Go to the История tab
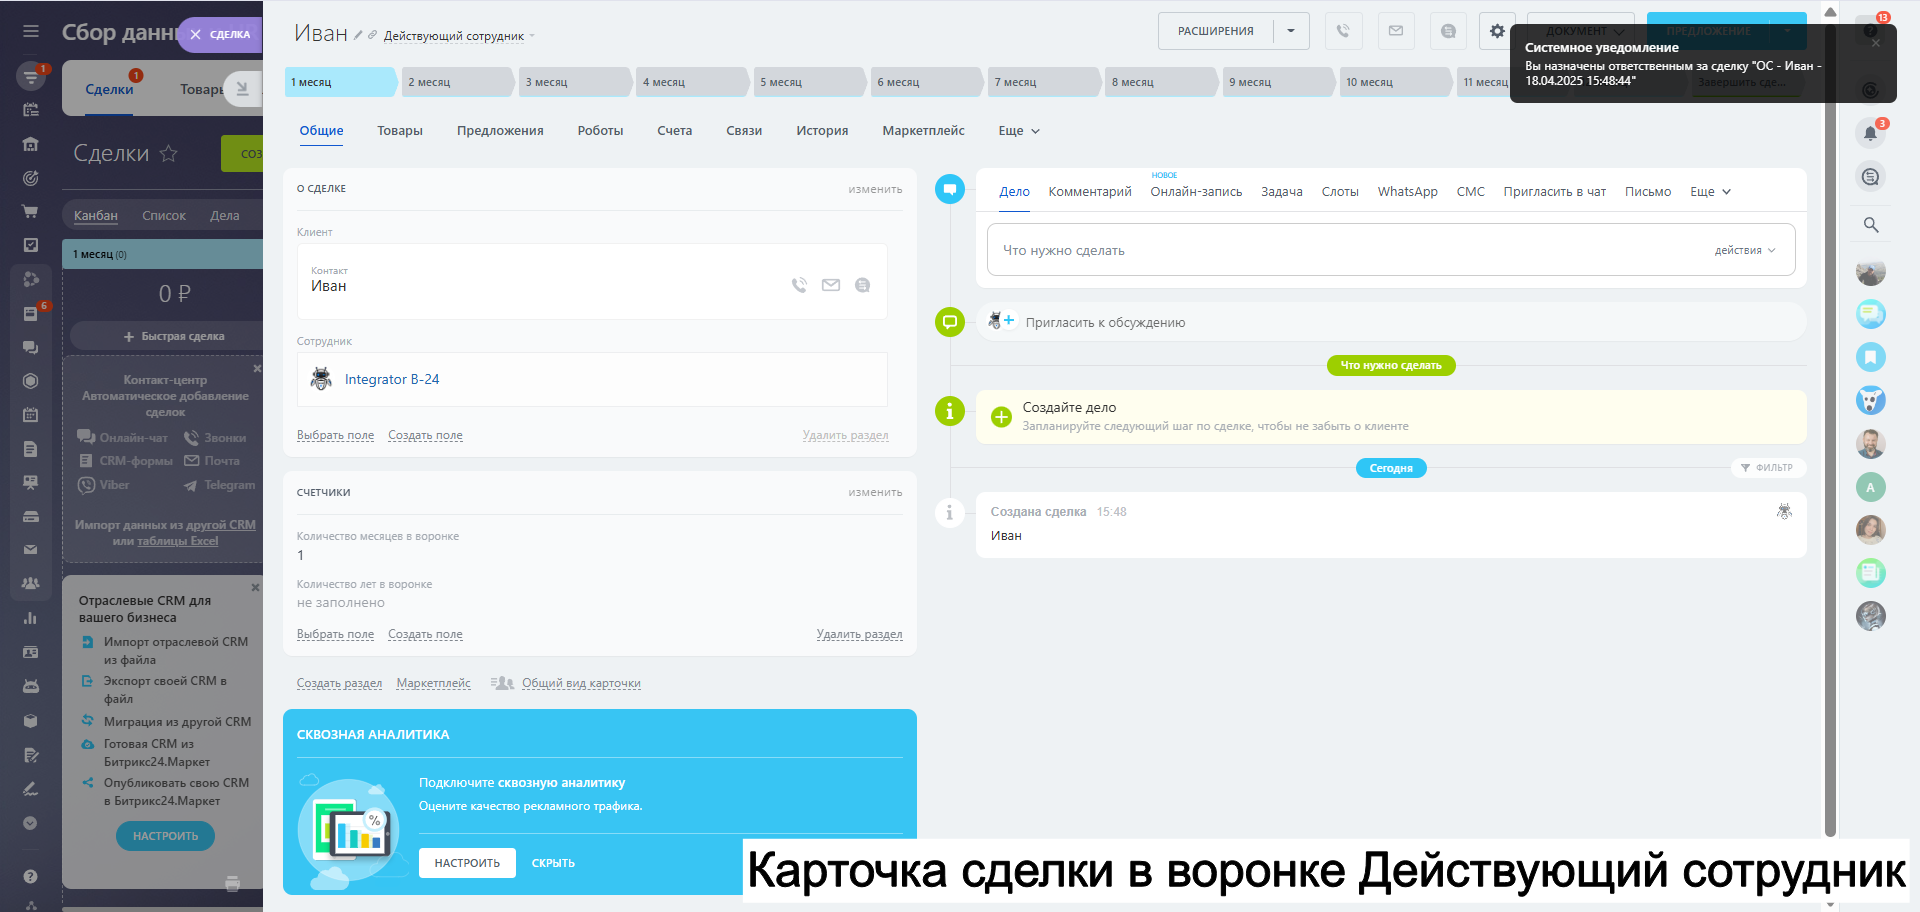This screenshot has height=912, width=1920. pos(822,131)
